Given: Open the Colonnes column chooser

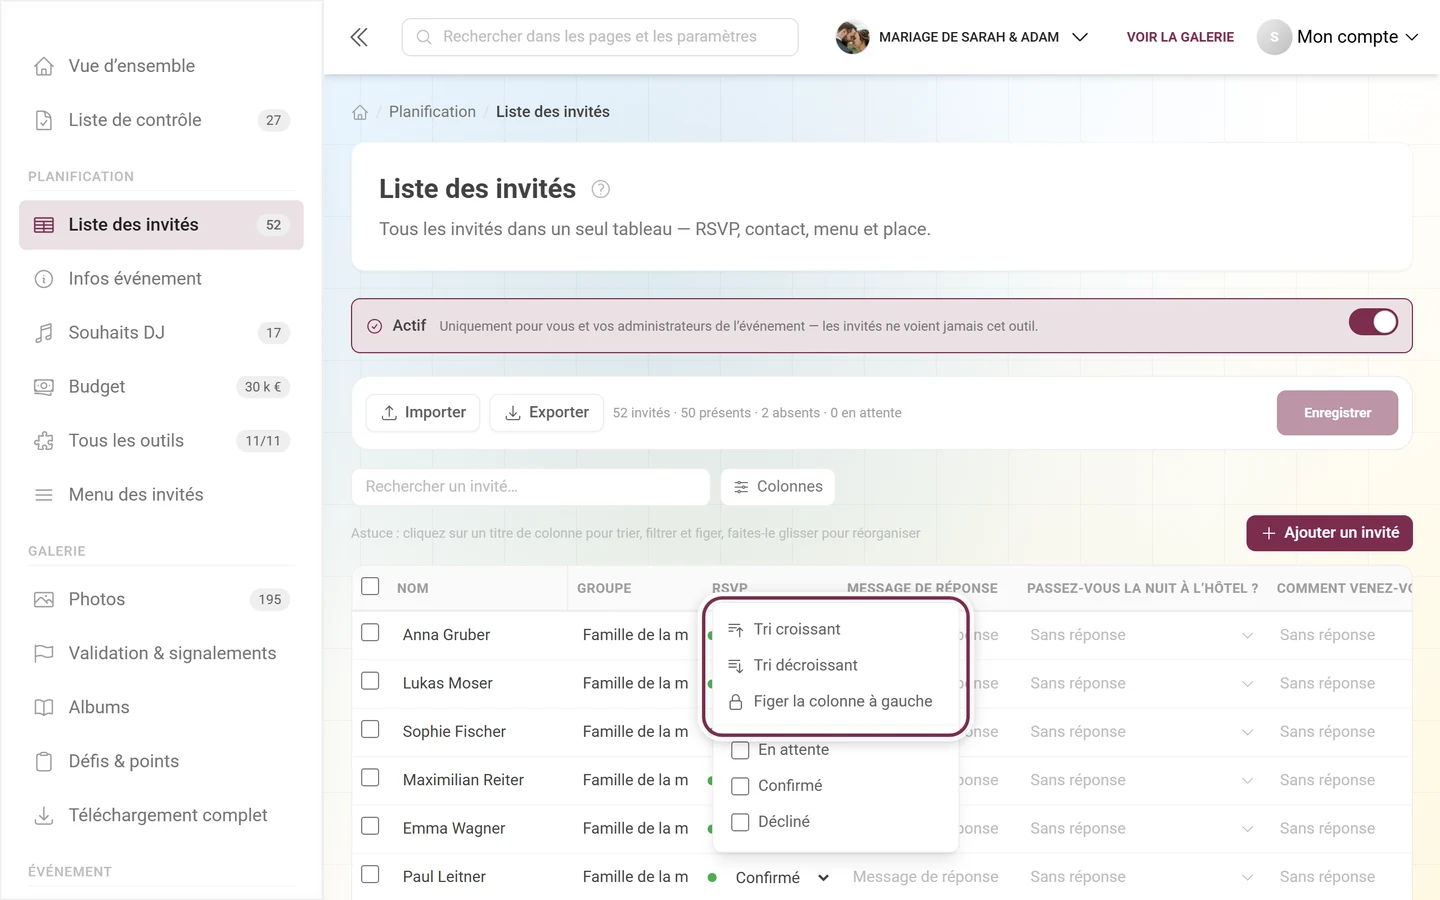Looking at the screenshot, I should point(778,487).
